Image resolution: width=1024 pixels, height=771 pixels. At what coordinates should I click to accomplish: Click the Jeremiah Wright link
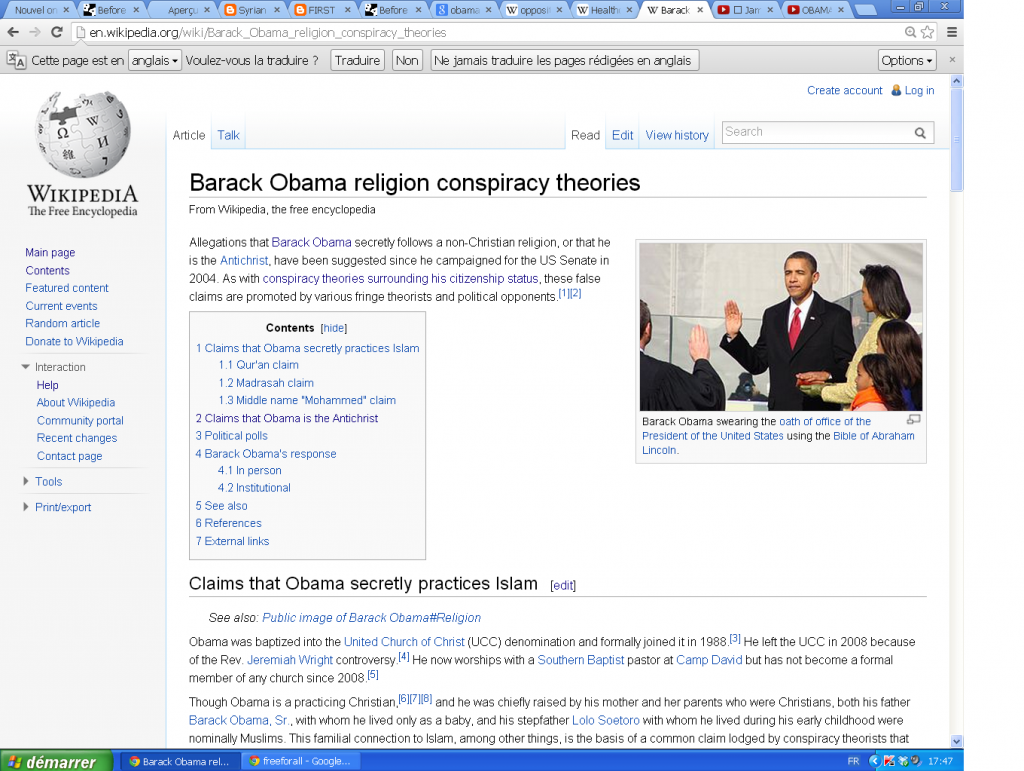[x=290, y=660]
